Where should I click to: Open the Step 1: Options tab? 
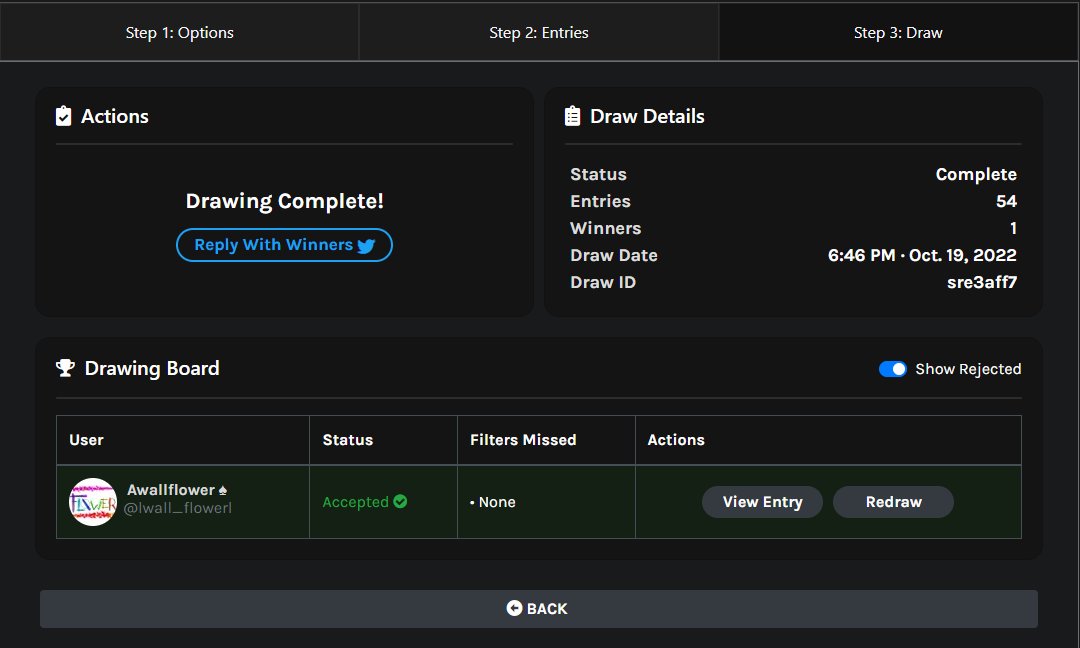tap(179, 32)
